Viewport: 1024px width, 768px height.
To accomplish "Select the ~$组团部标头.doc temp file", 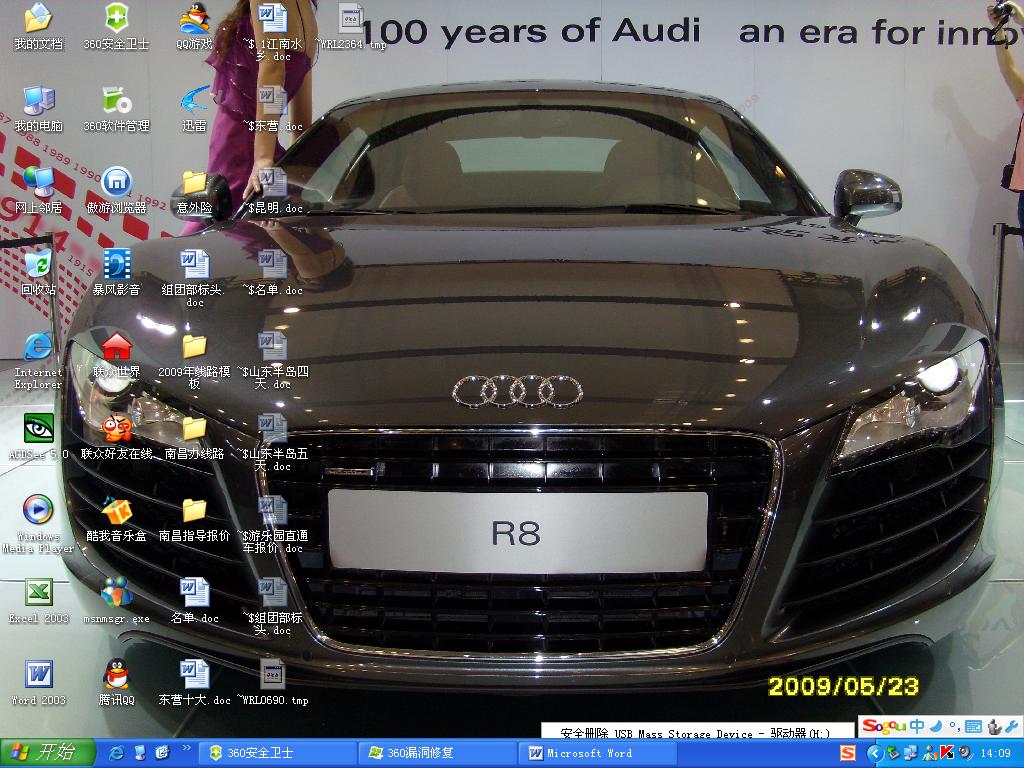I will click(x=272, y=606).
